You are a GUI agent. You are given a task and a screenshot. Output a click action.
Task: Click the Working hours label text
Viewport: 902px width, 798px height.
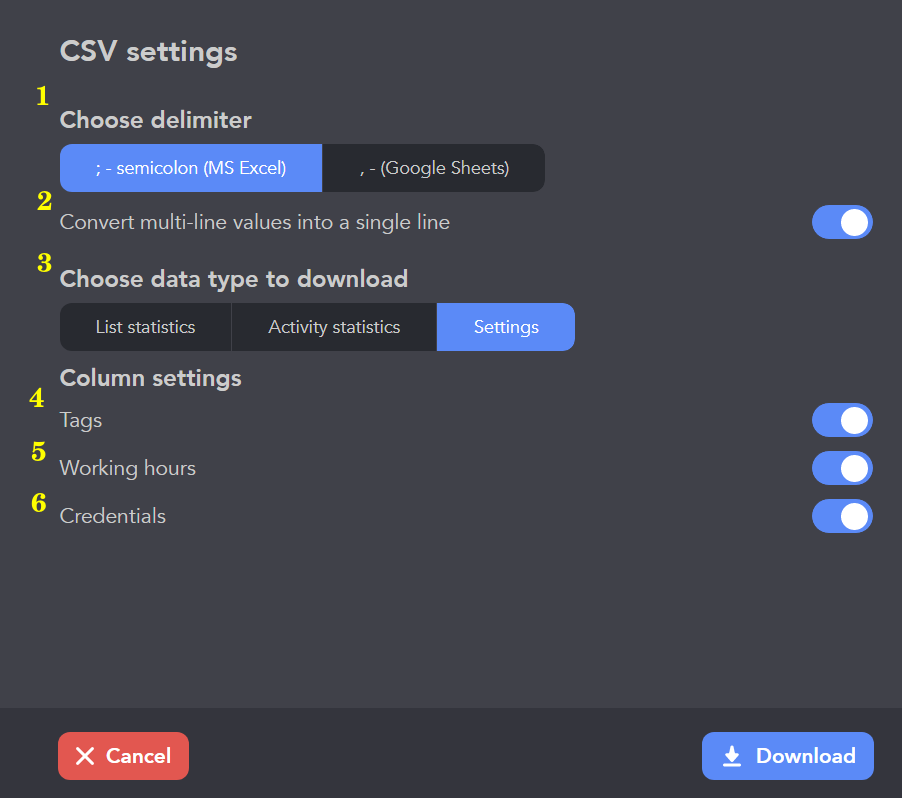pos(128,468)
